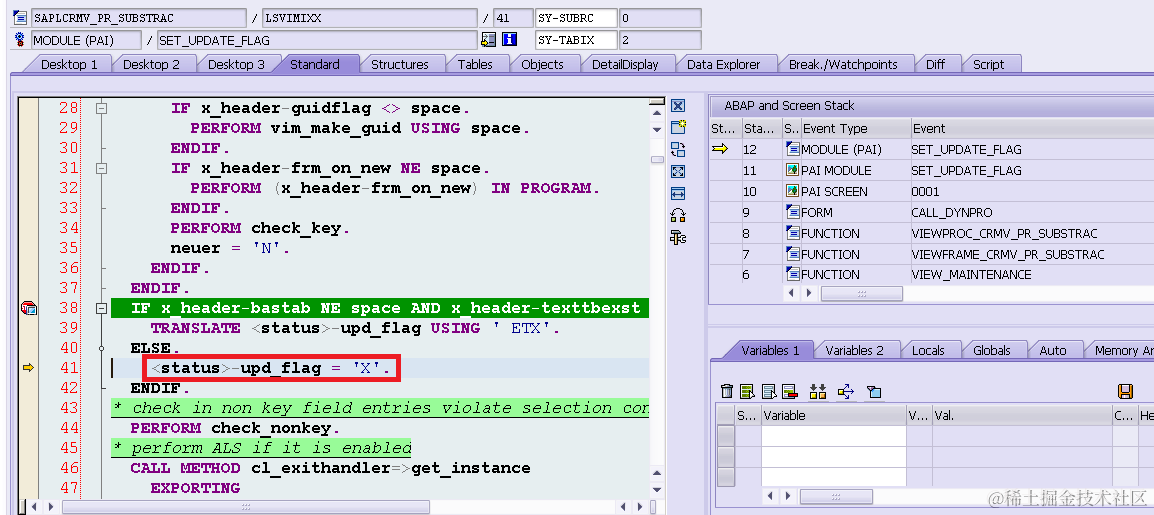Open the DetailDisplay tab
Image resolution: width=1154 pixels, height=515 pixels.
tap(625, 65)
